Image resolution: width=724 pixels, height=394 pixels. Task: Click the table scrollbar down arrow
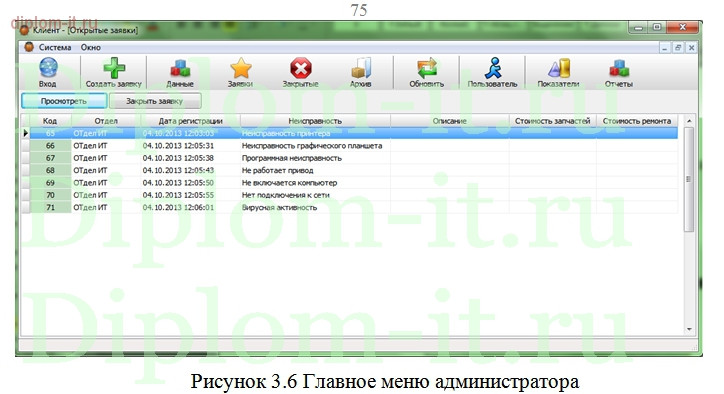point(689,329)
